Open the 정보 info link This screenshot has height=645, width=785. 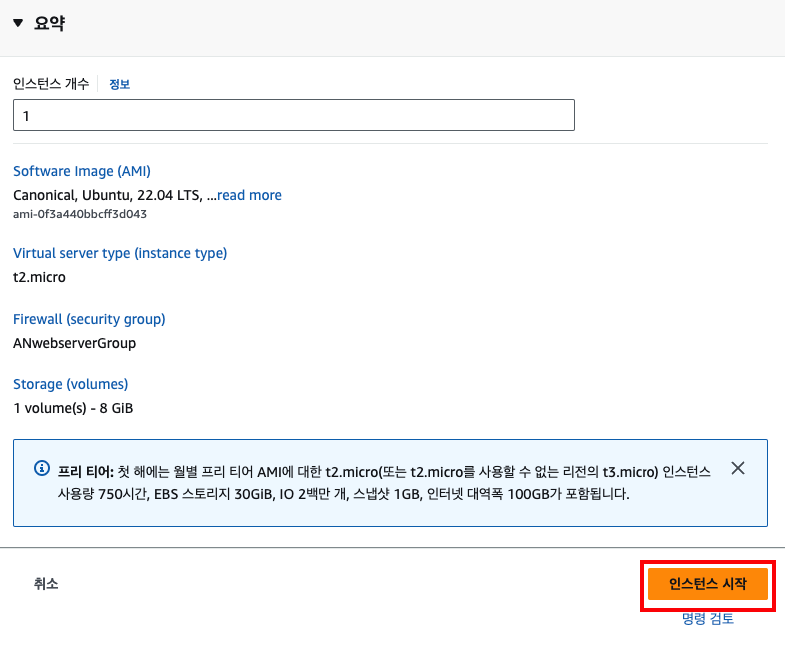click(120, 84)
